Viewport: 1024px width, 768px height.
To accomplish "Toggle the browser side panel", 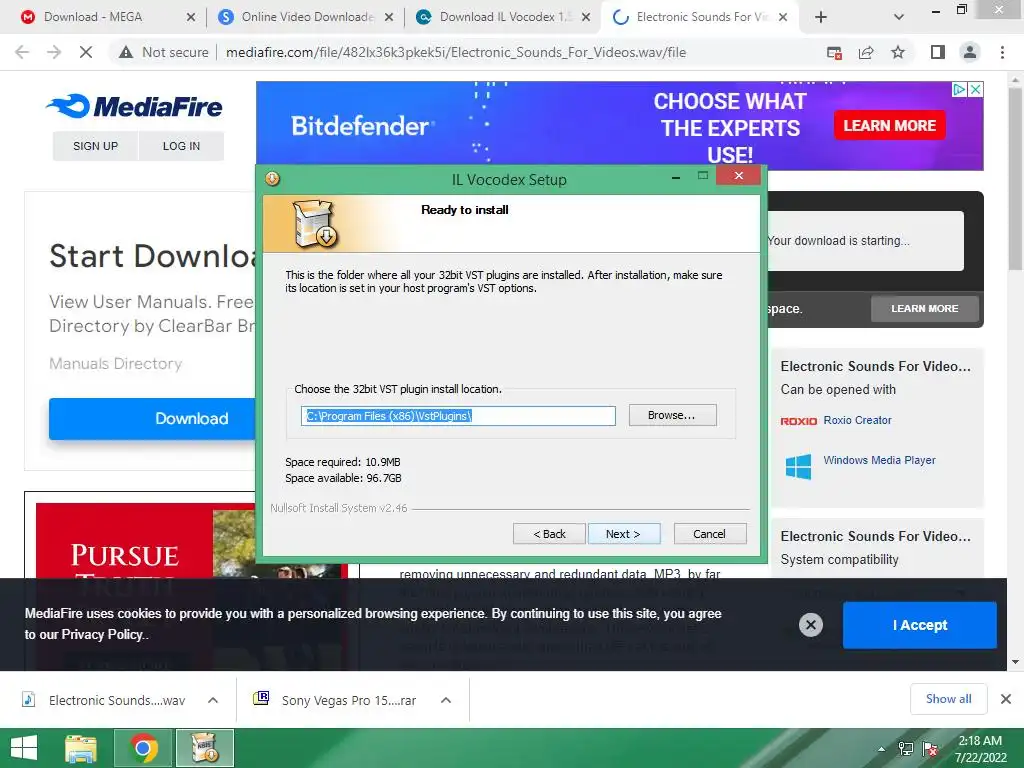I will point(938,52).
